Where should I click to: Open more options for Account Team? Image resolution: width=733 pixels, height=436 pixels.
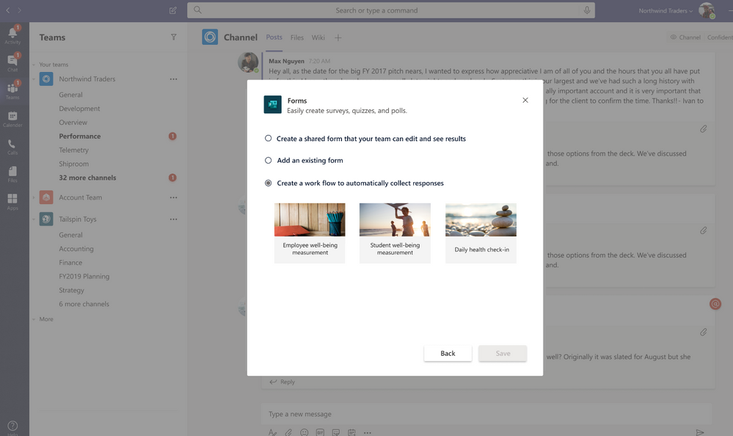pos(173,197)
